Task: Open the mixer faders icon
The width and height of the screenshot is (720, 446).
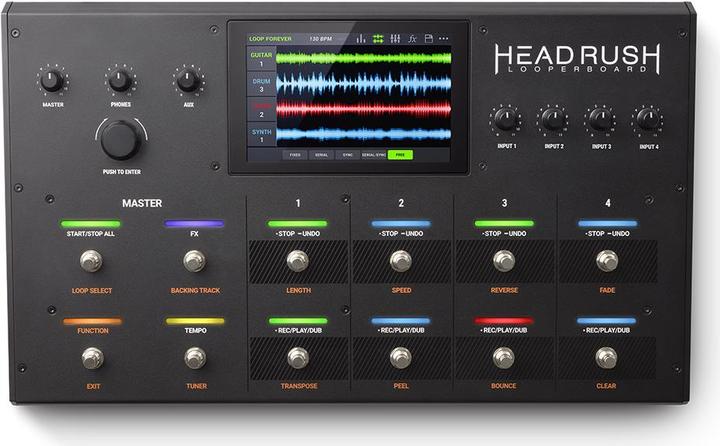Action: (395, 39)
